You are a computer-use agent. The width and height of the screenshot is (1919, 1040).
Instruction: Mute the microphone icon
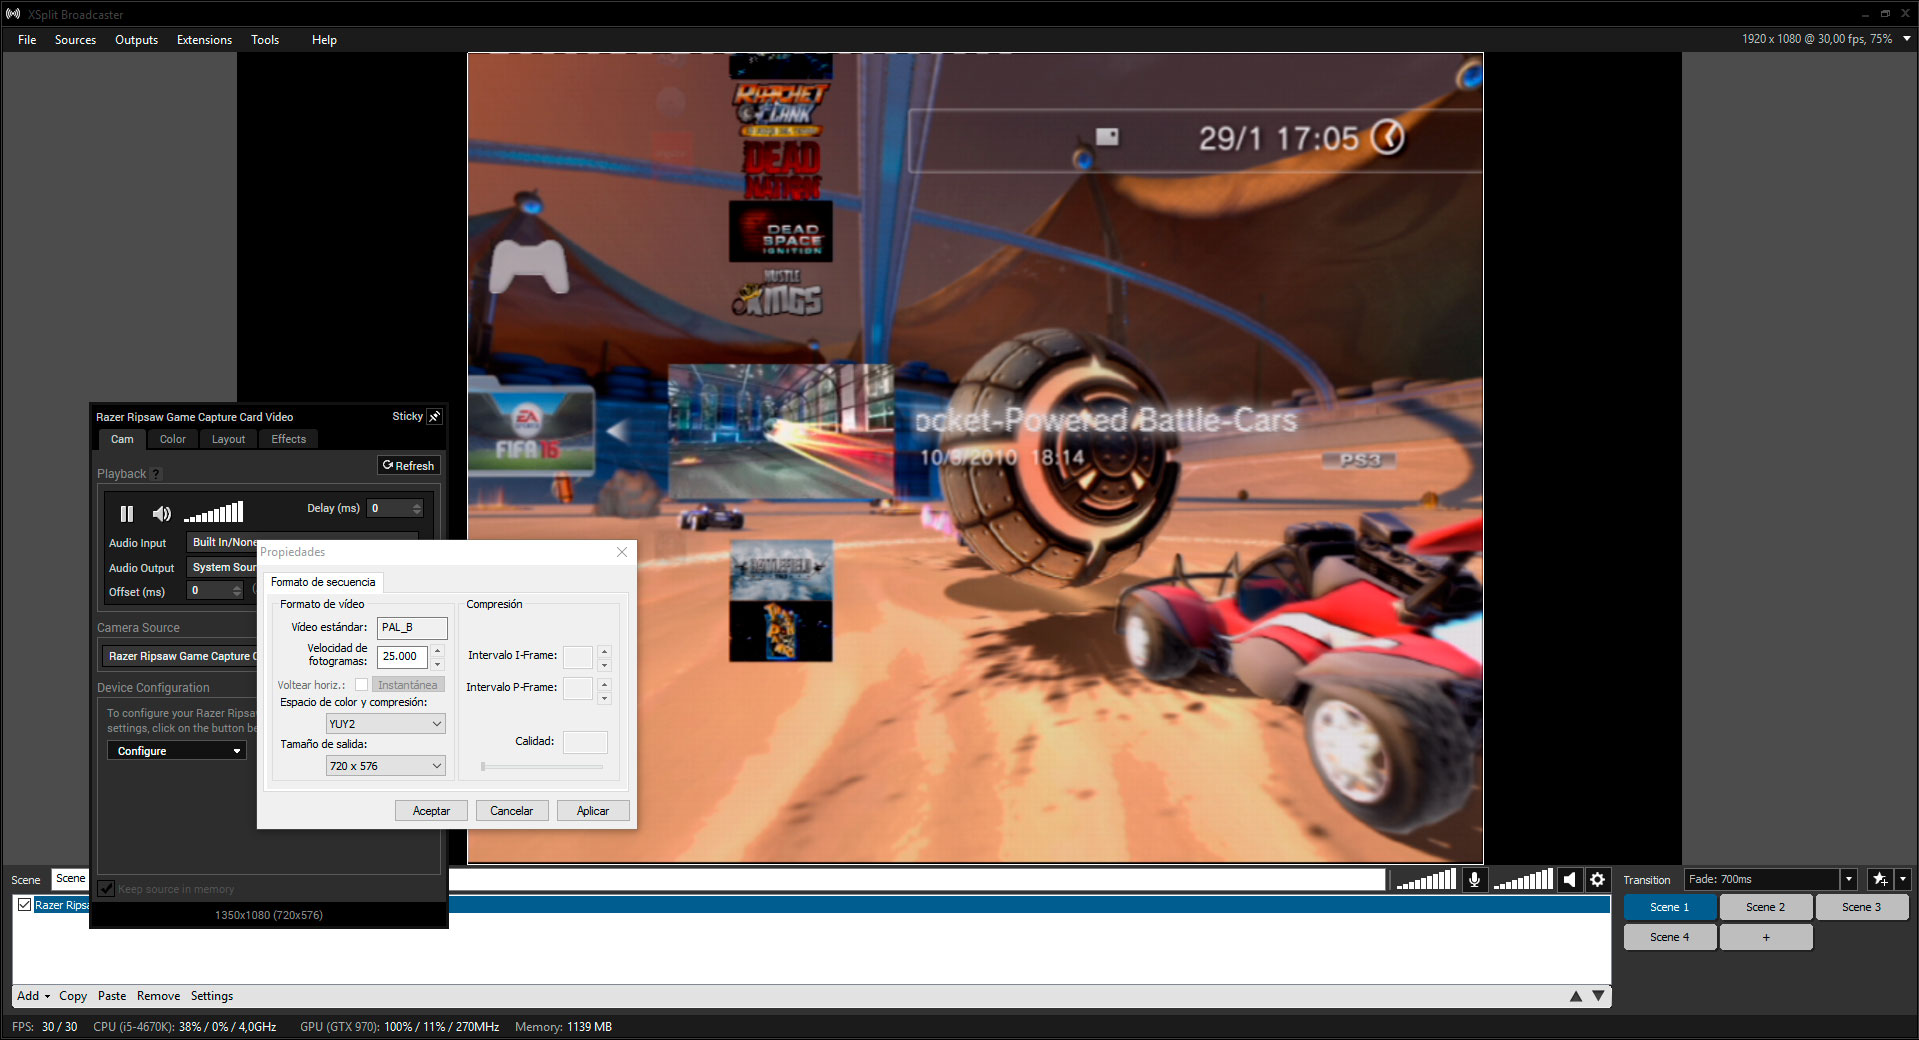point(1474,879)
